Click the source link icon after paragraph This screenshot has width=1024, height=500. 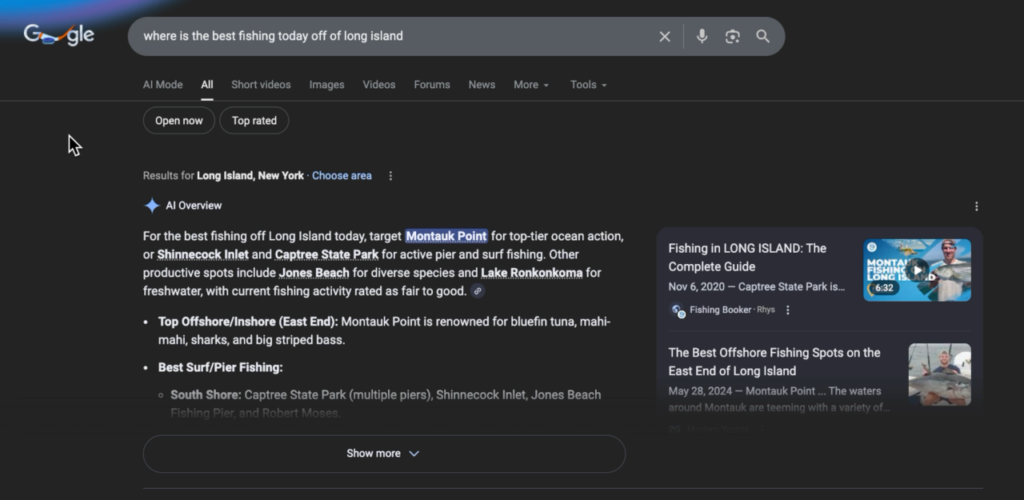pyautogui.click(x=478, y=291)
